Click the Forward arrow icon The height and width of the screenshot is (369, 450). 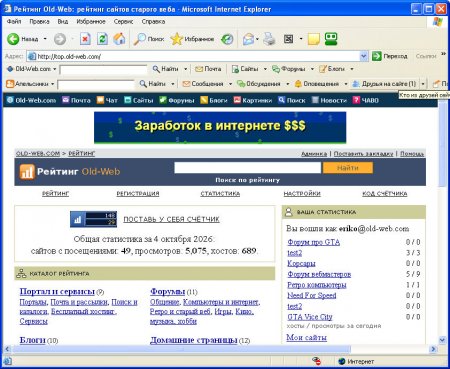(x=60, y=39)
